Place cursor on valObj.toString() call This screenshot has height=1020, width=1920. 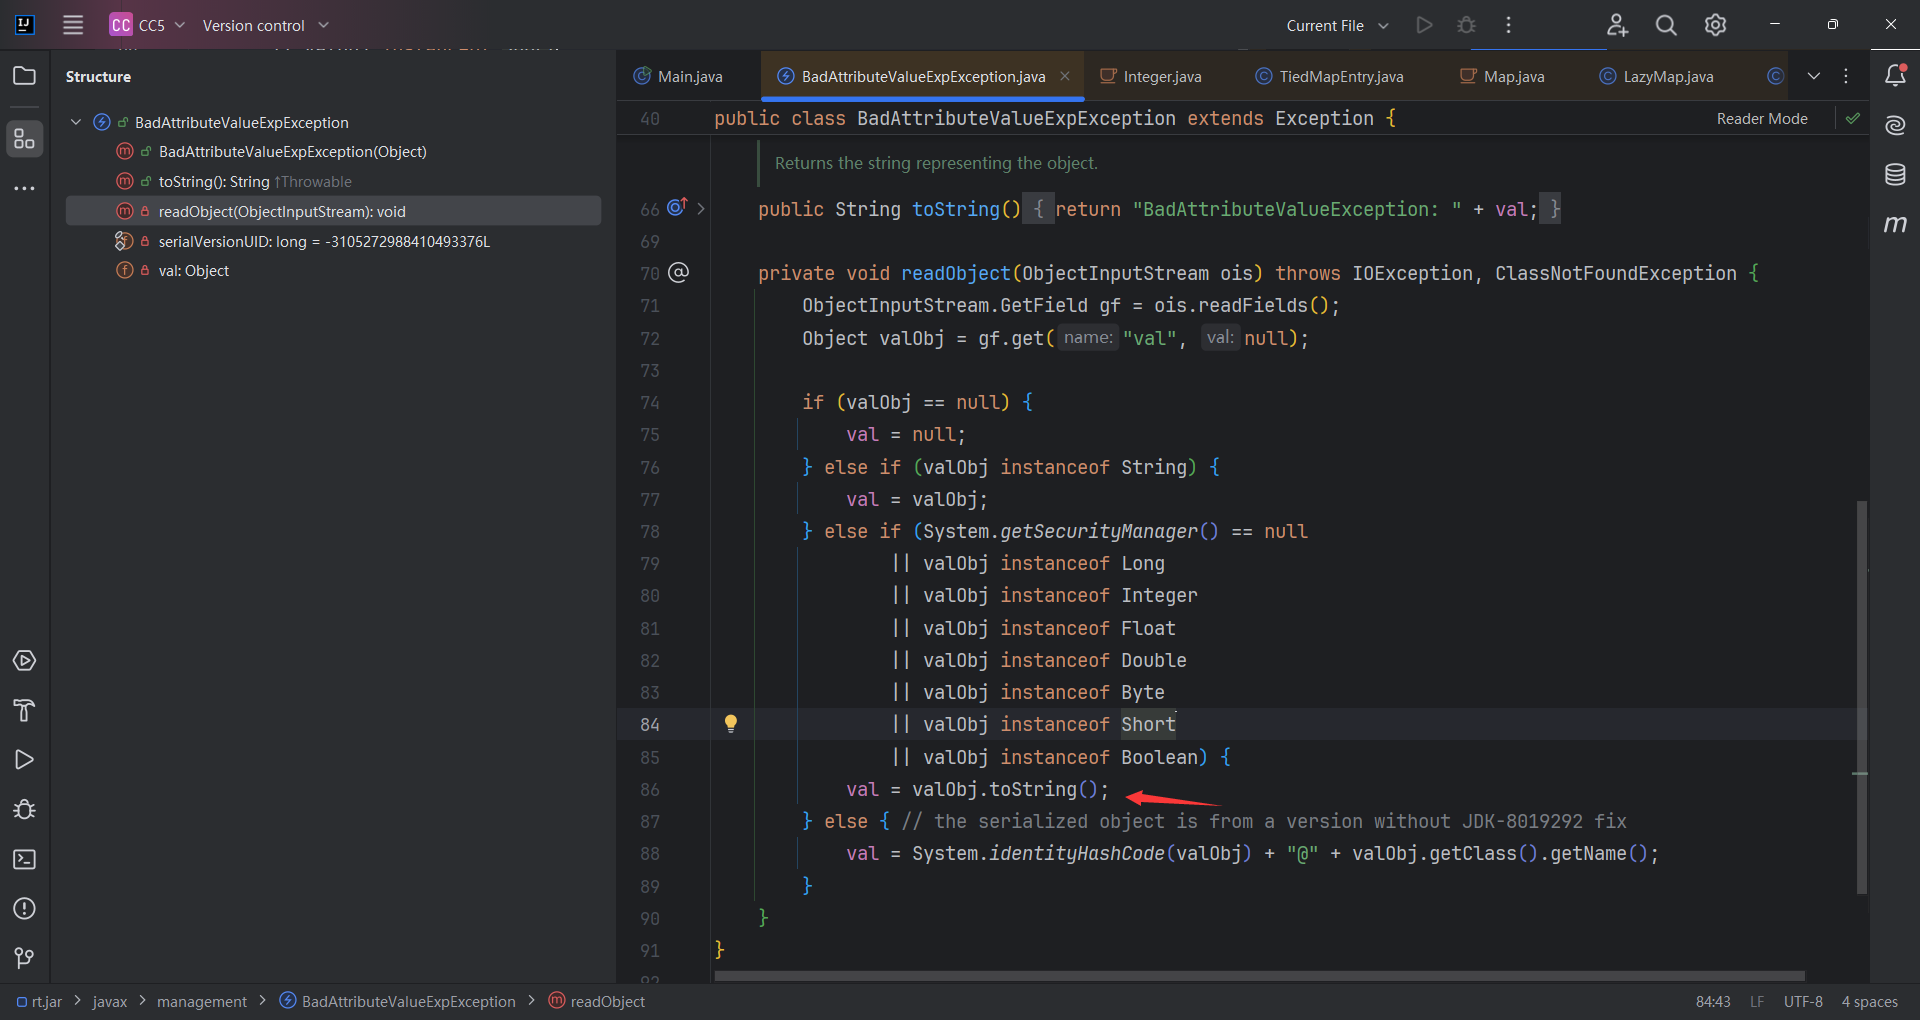1004,789
